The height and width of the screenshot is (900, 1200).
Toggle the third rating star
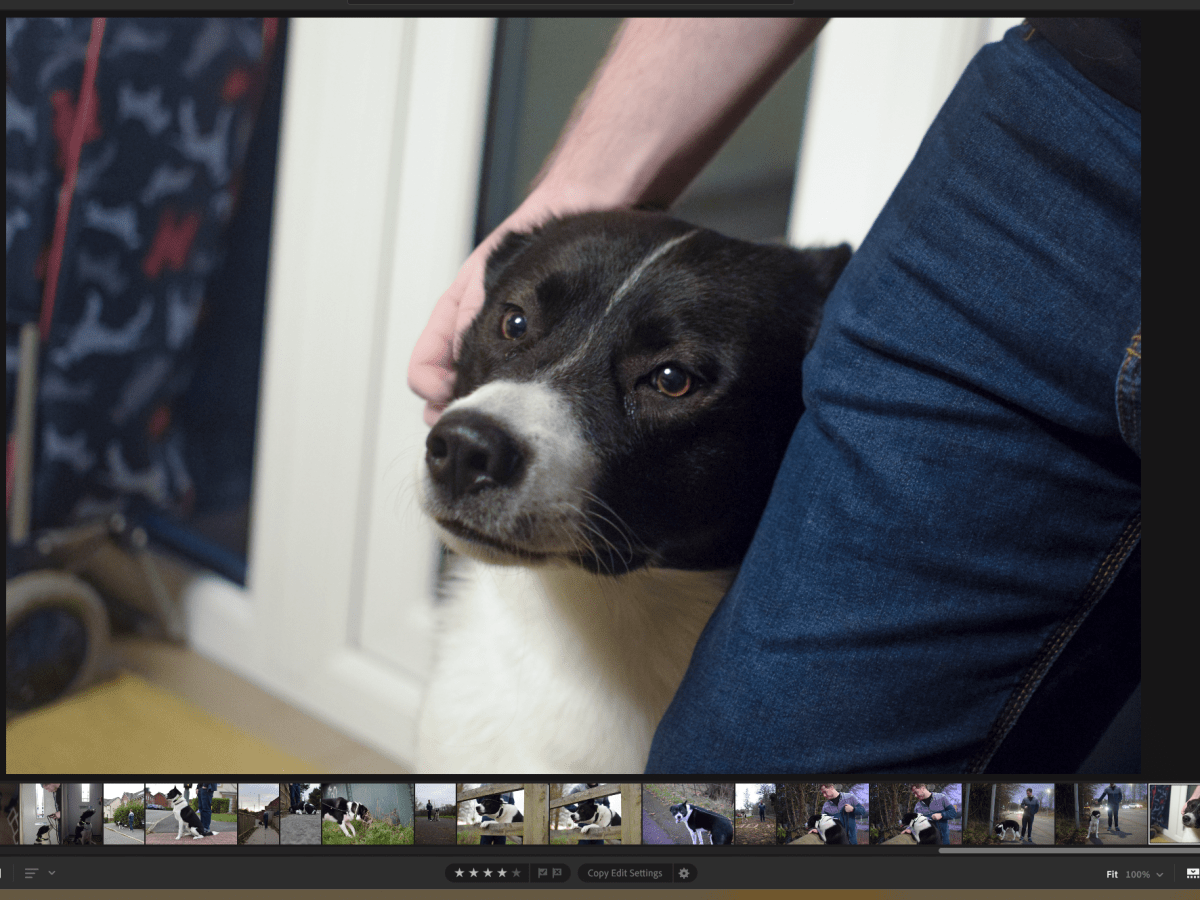[489, 872]
